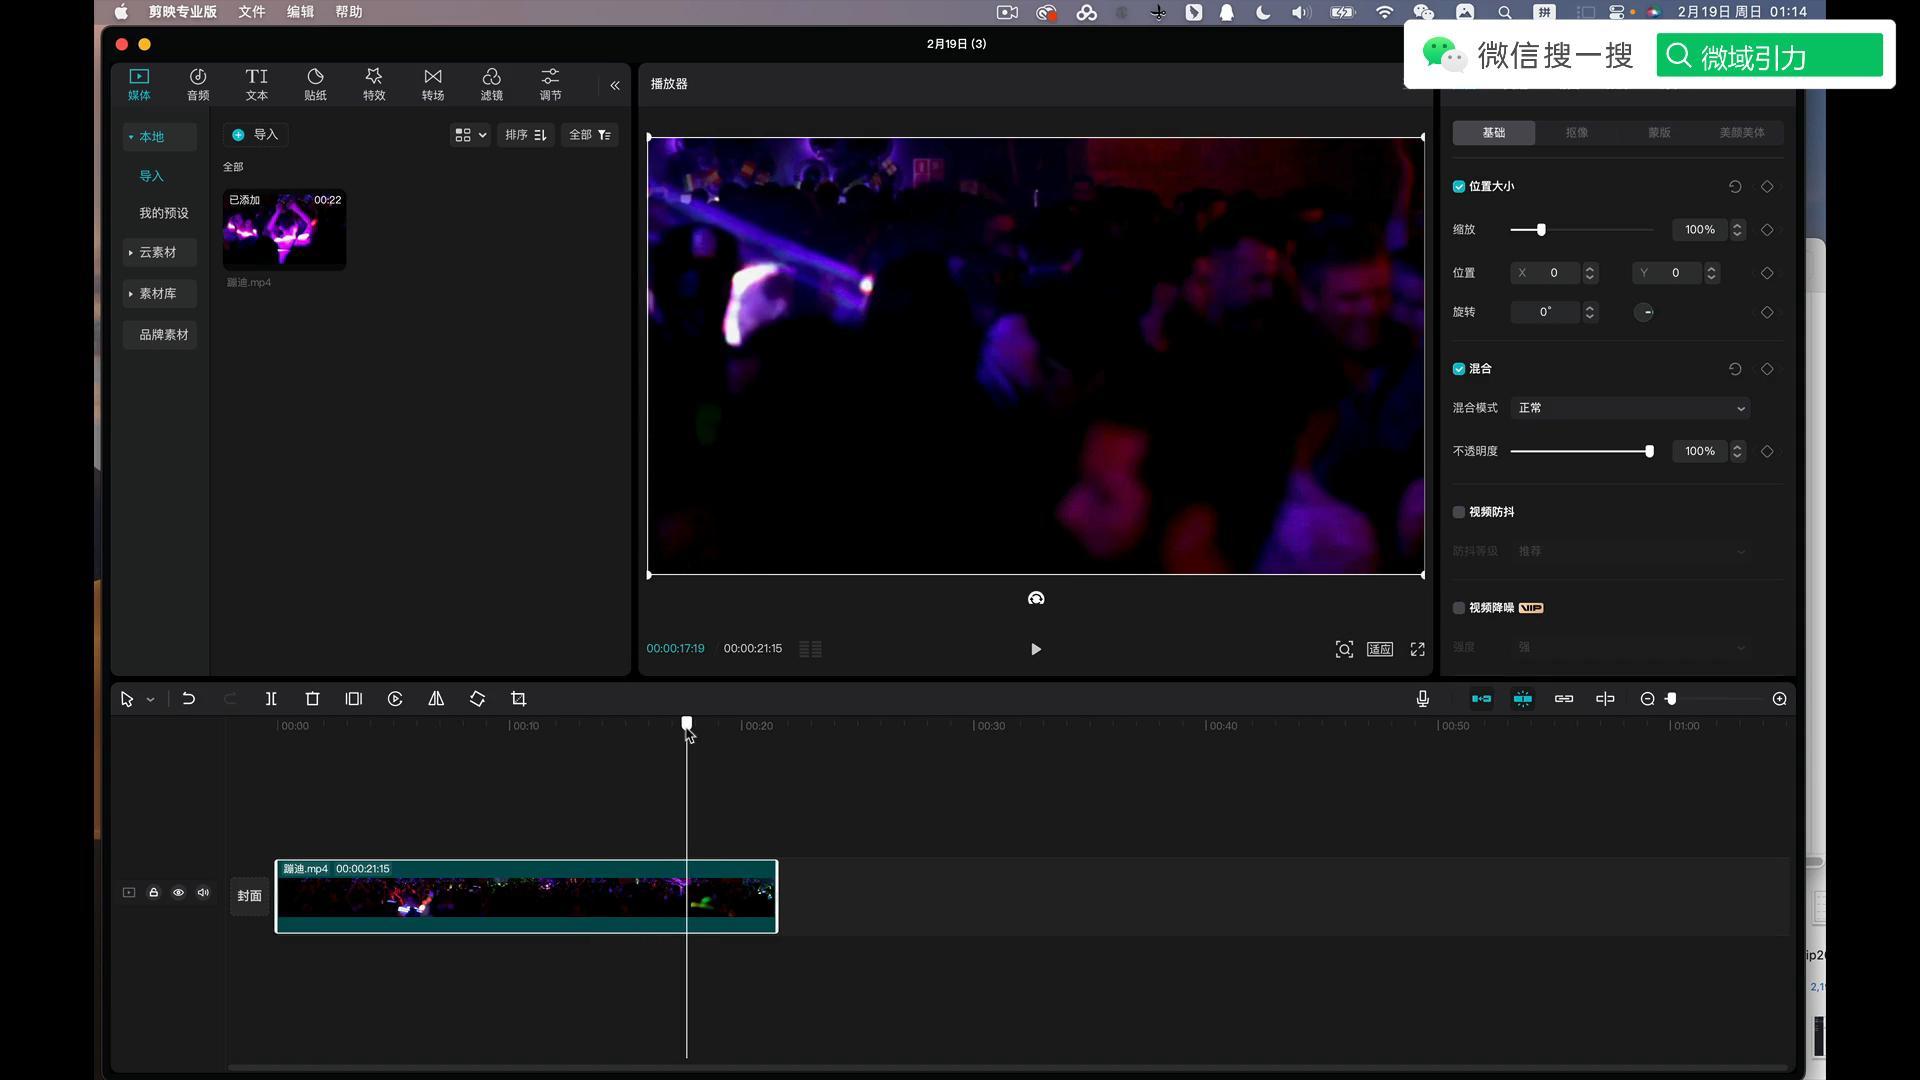This screenshot has height=1080, width=1920.
Task: Click the mirror flip tool icon
Action: [436, 699]
